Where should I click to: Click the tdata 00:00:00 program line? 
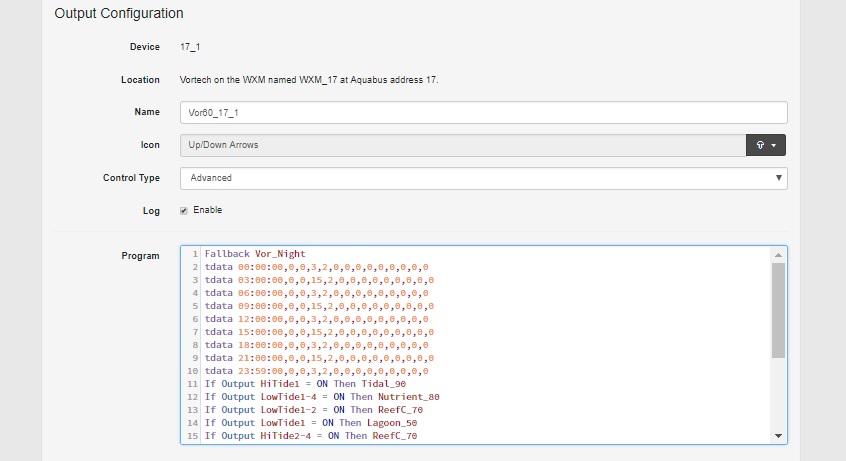316,267
